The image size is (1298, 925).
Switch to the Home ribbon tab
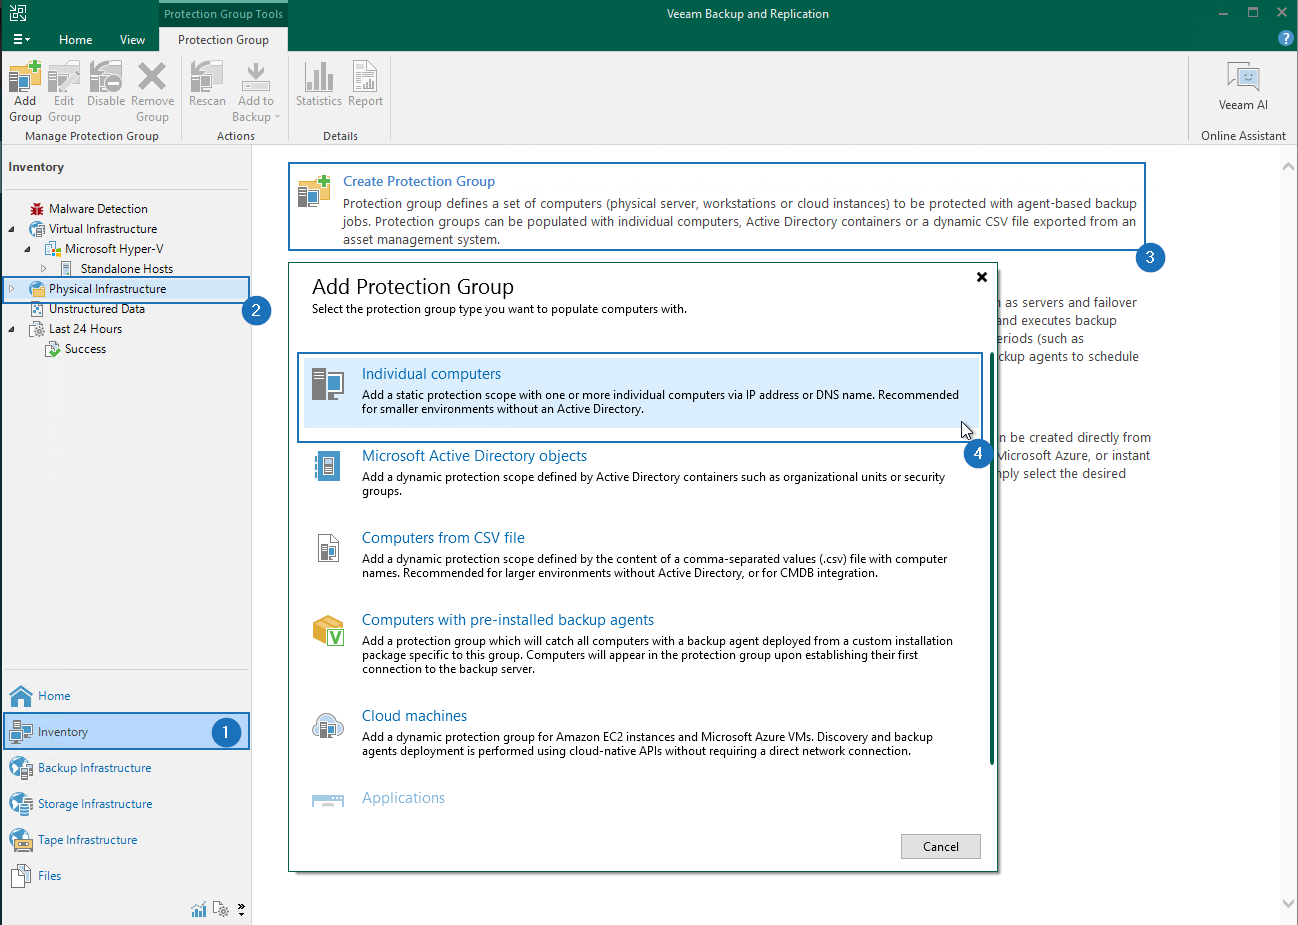[75, 40]
